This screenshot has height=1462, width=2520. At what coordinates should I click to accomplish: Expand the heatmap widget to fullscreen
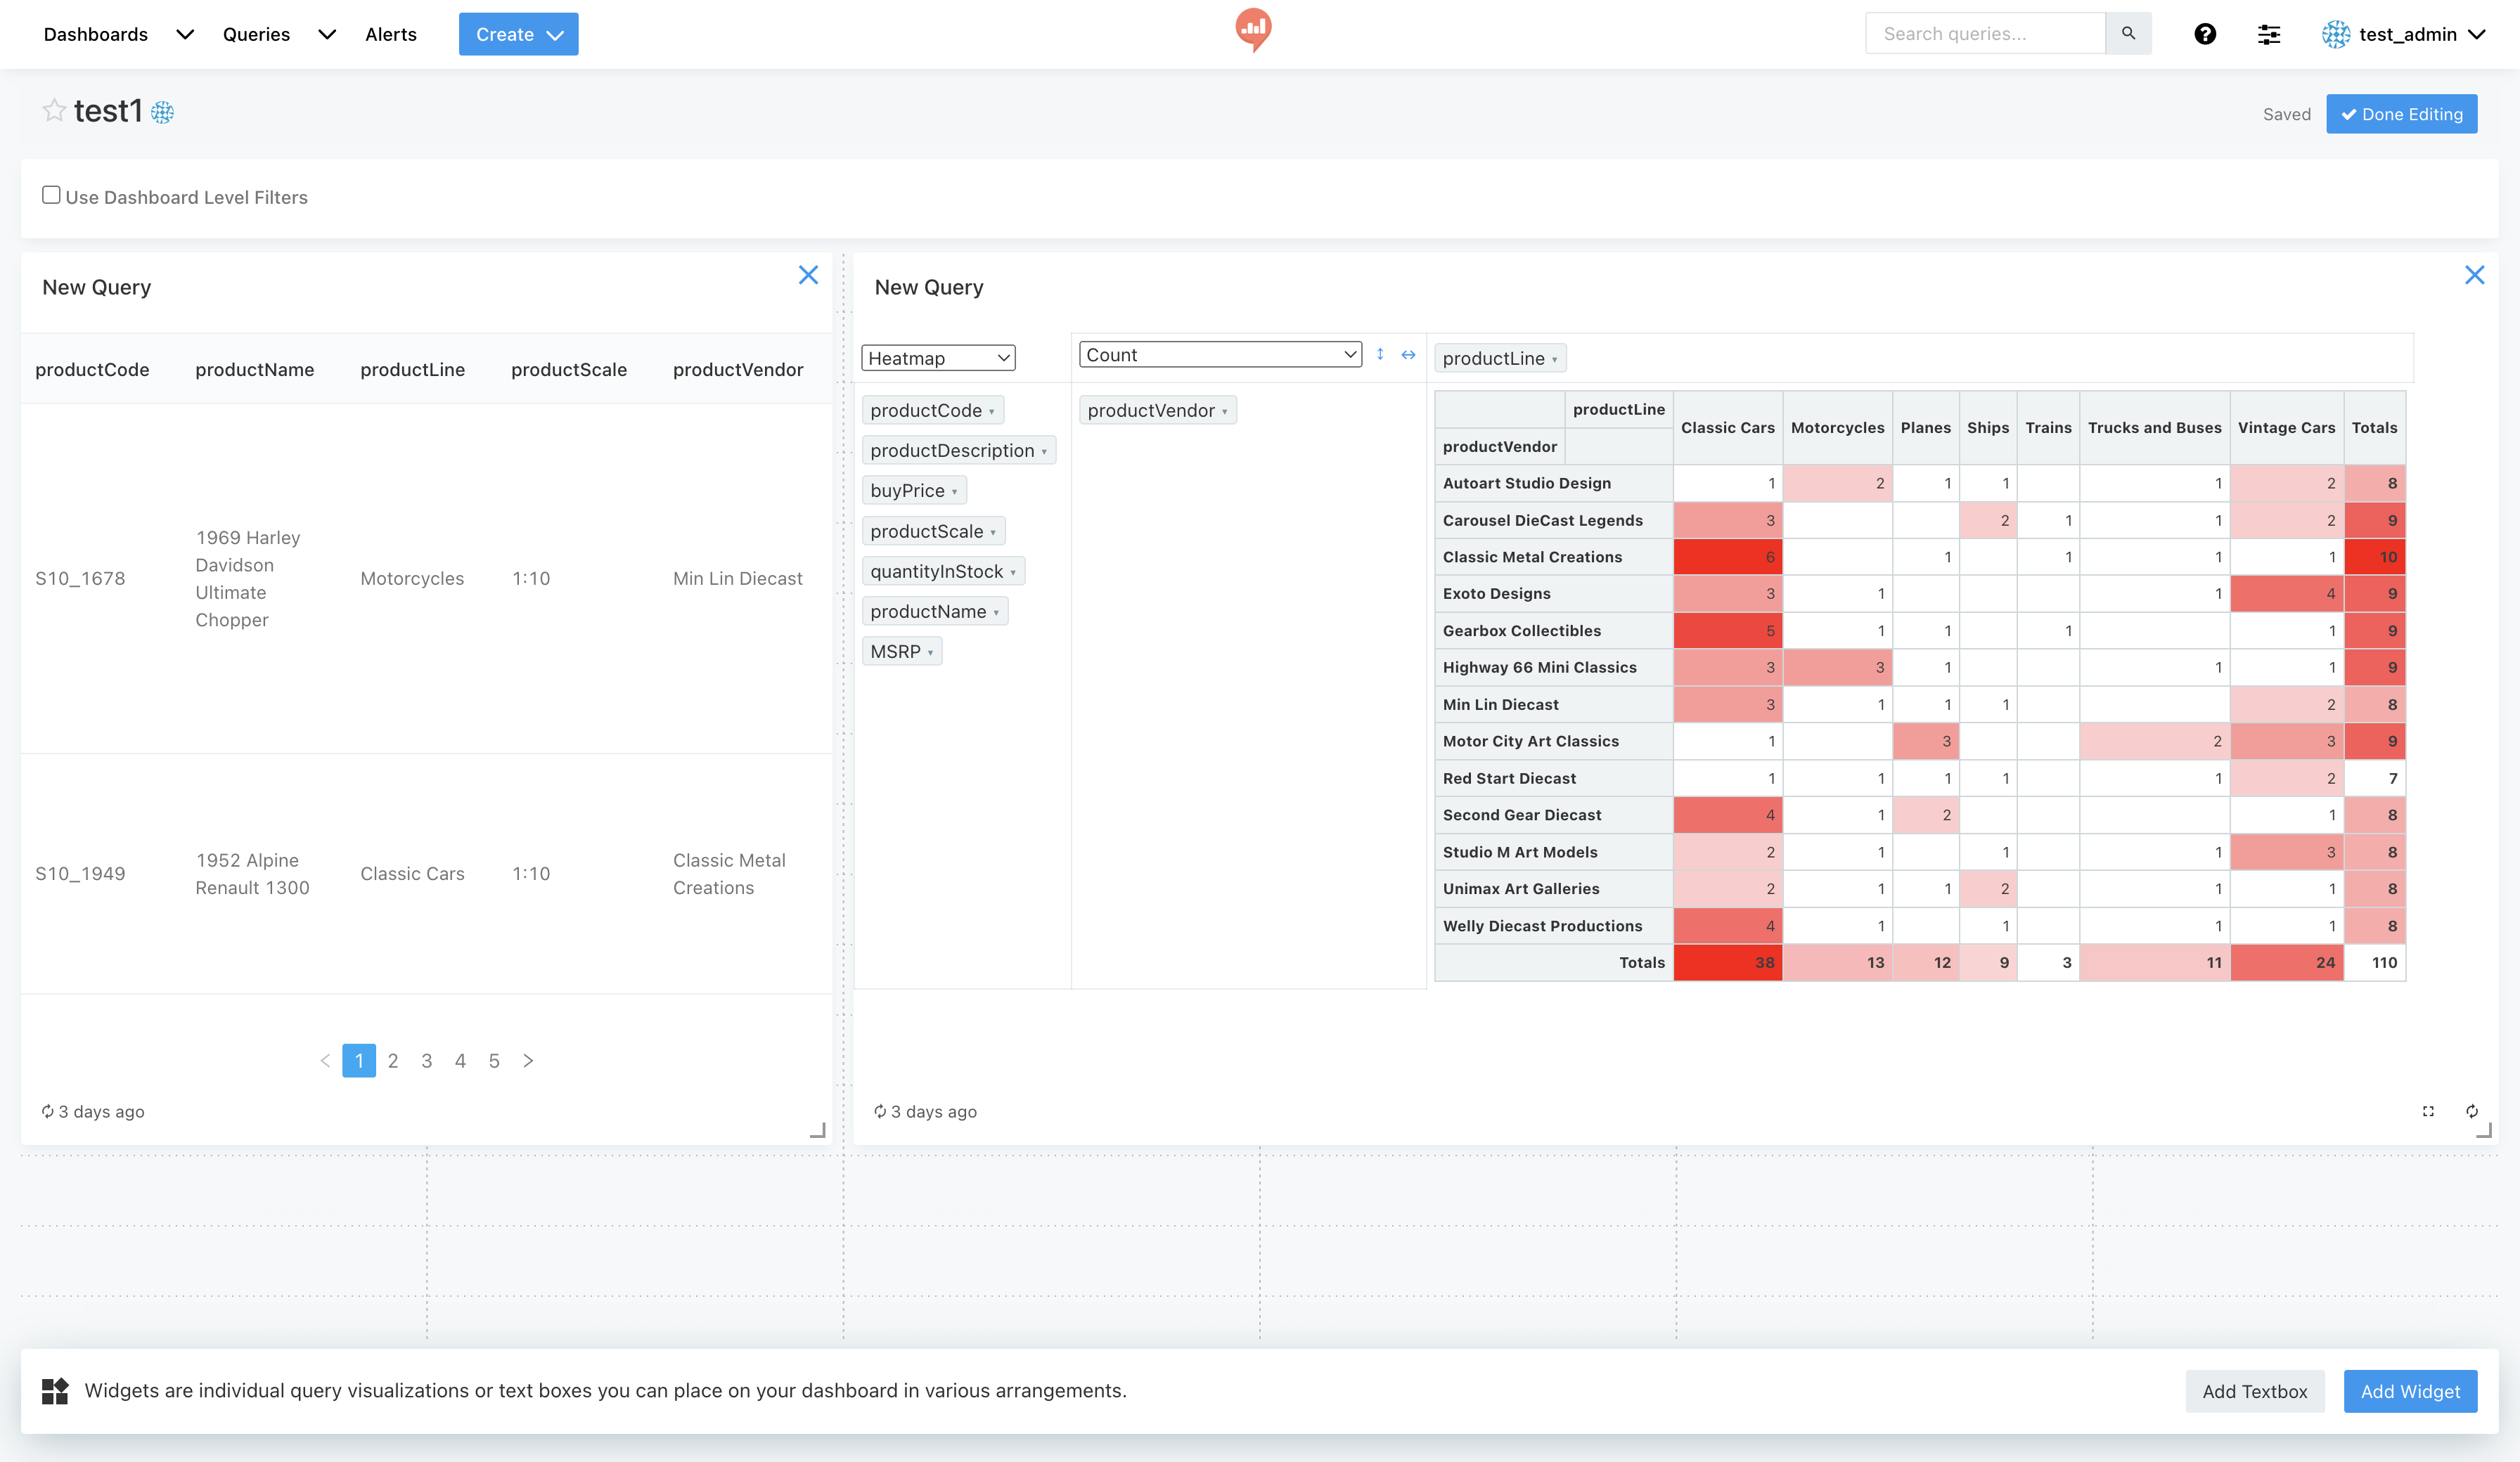(x=2428, y=1111)
